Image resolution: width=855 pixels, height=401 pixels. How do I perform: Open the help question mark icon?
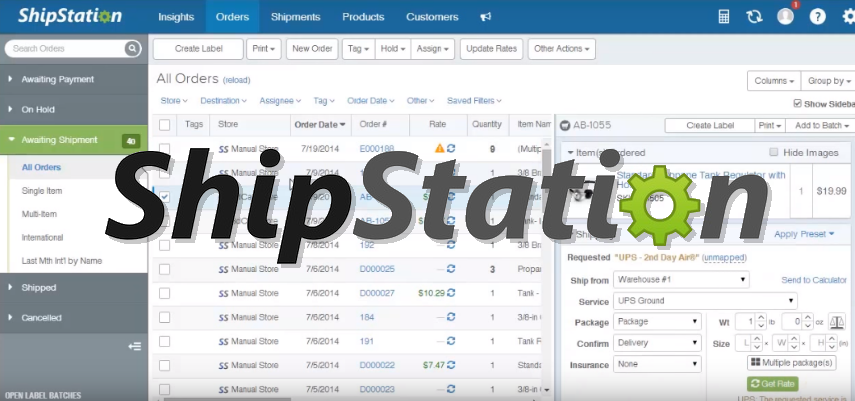click(x=817, y=16)
